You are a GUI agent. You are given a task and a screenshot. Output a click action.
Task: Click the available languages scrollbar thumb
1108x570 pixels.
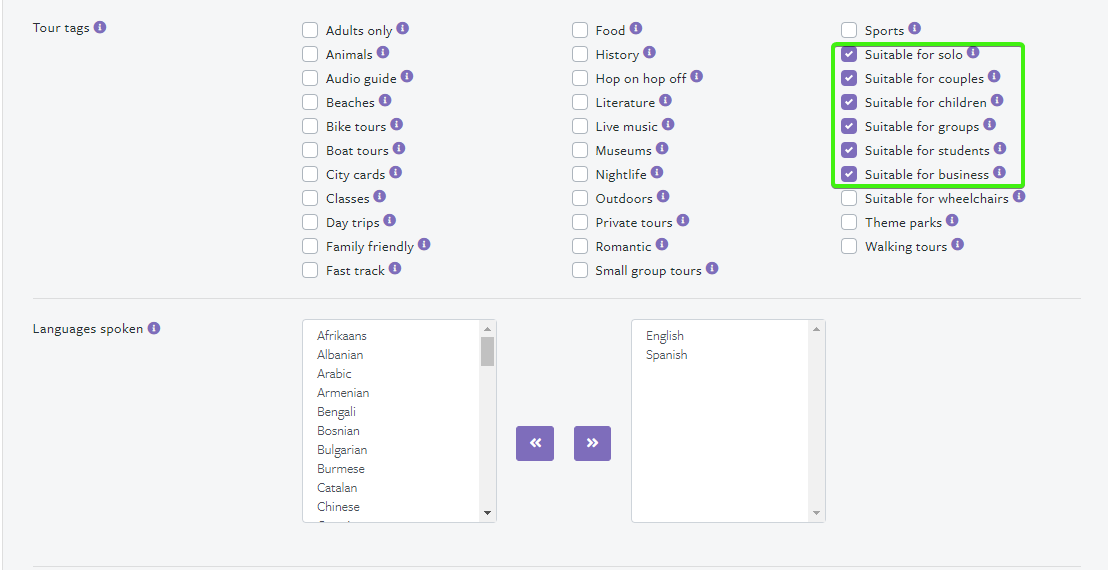(488, 351)
